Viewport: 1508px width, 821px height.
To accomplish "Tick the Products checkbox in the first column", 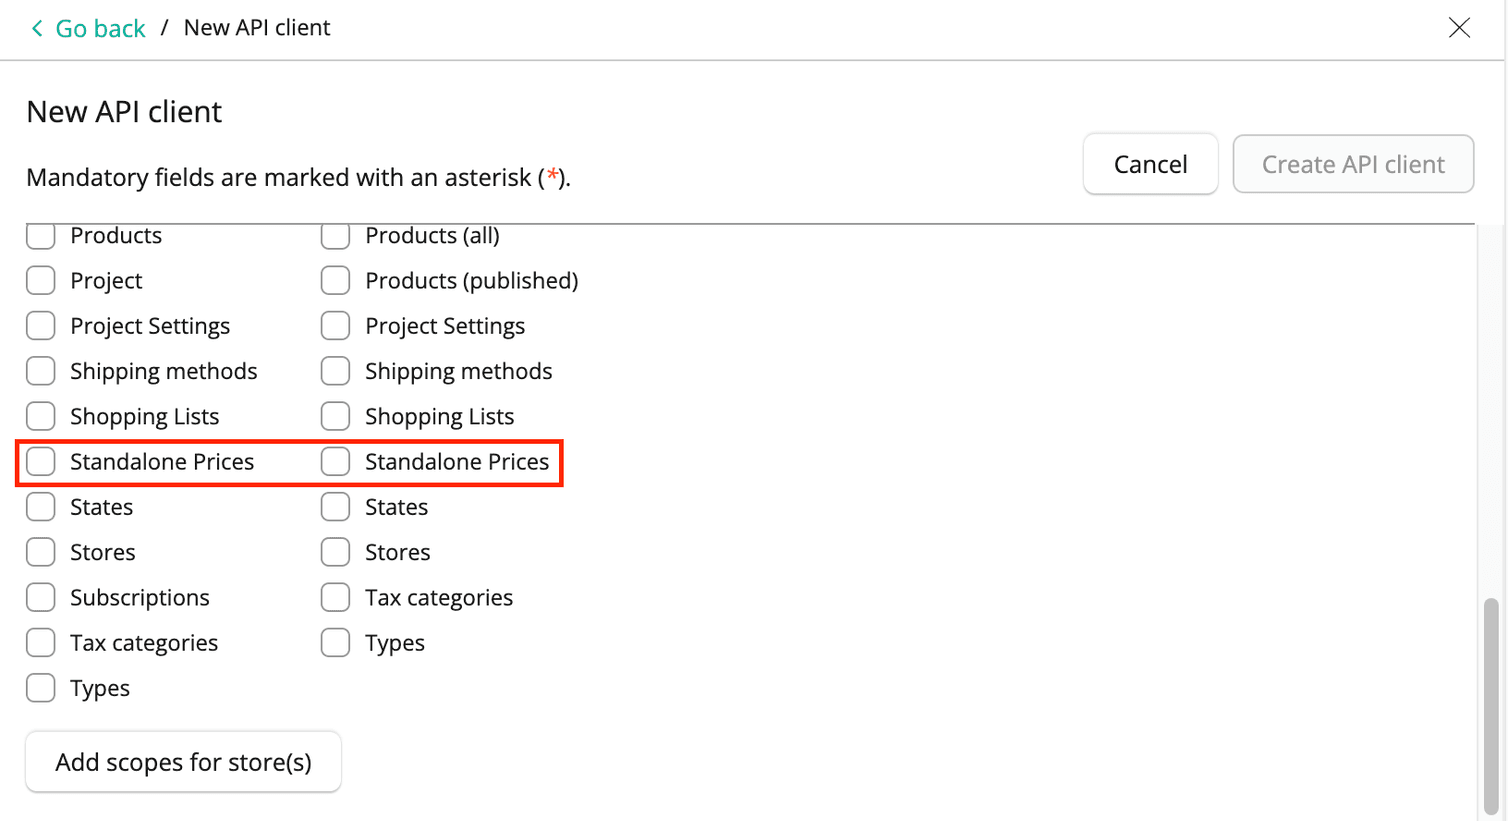I will tap(41, 236).
